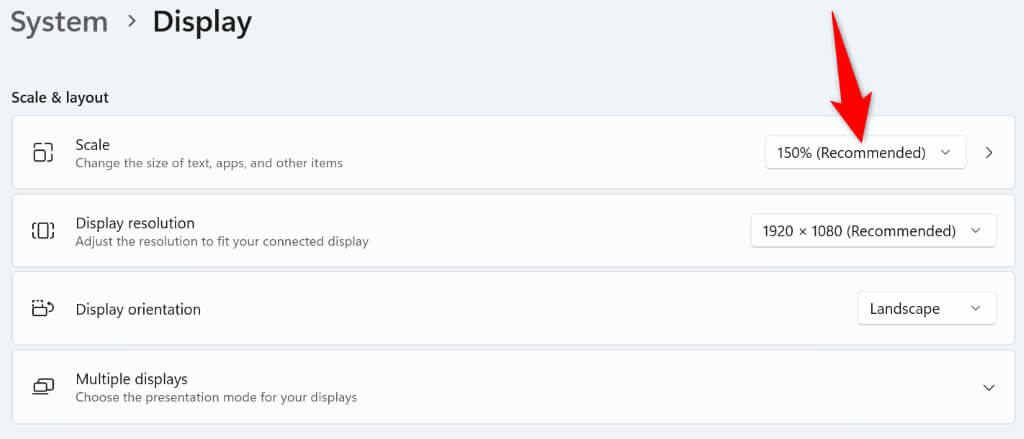
Task: Select the Scale setting label
Action: point(93,145)
